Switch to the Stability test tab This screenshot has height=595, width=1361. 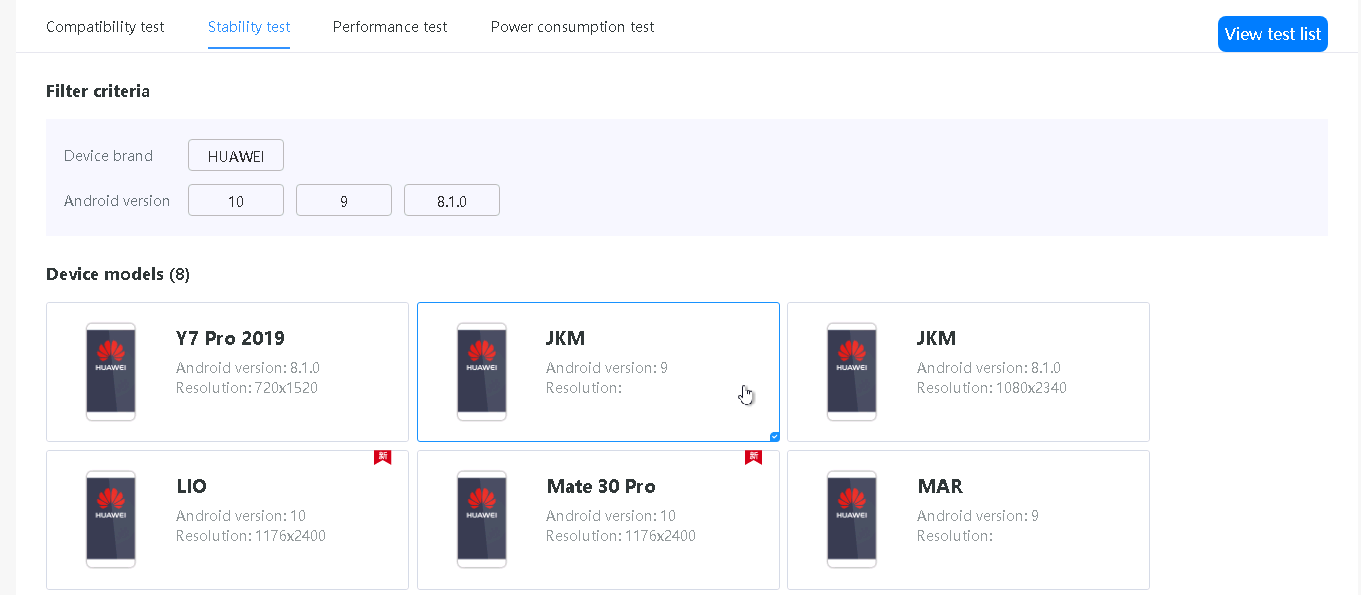pos(249,27)
